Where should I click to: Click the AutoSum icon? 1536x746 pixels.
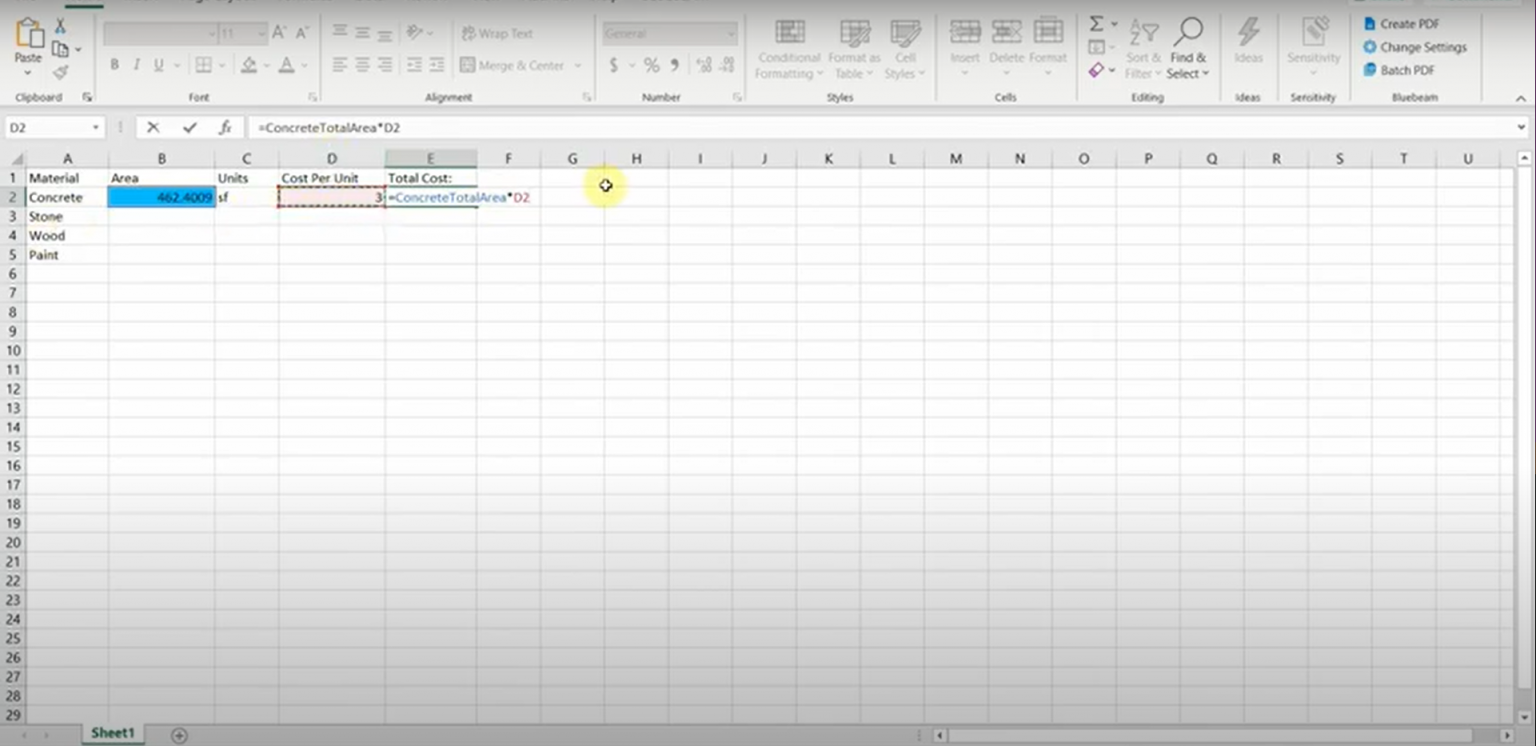pos(1096,21)
